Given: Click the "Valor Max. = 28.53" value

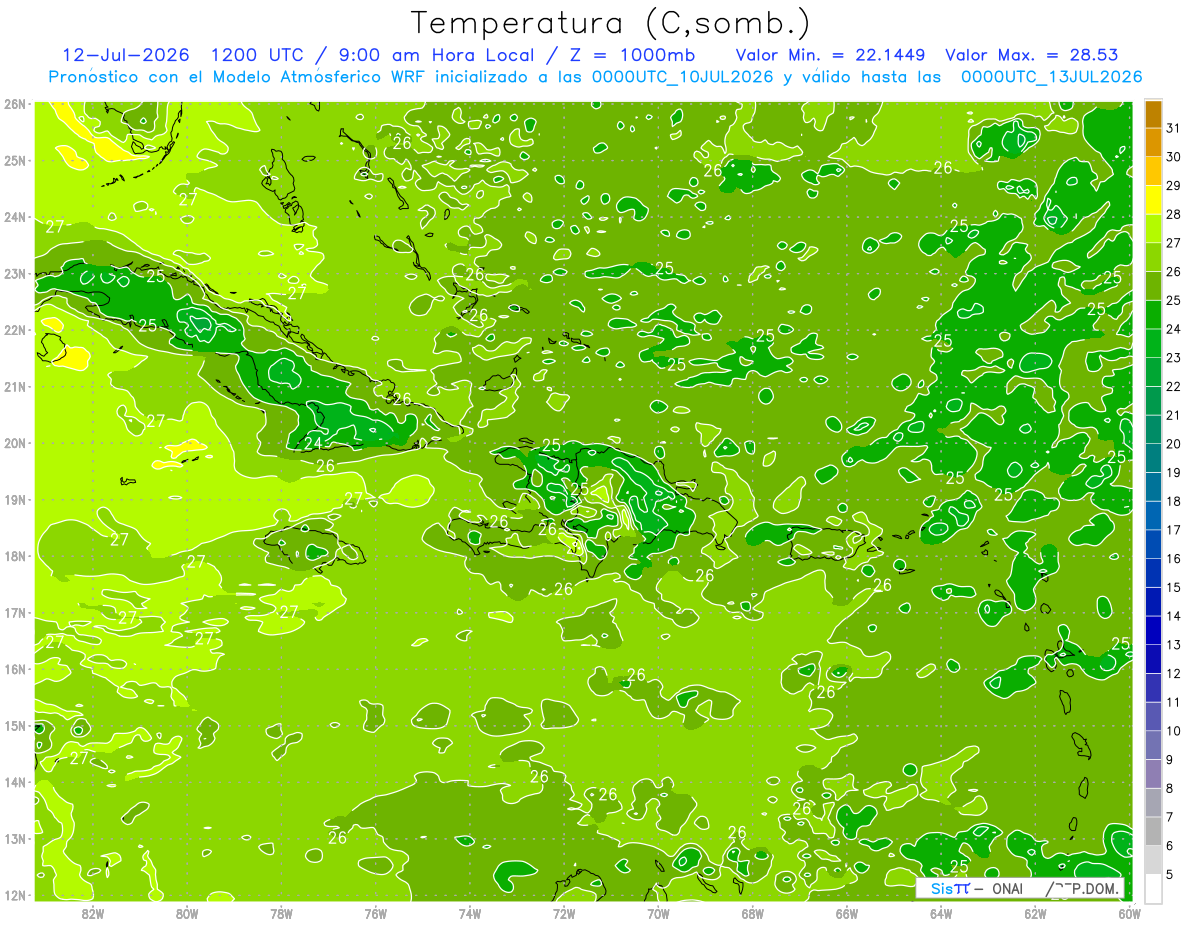Looking at the screenshot, I should click(x=1032, y=55).
